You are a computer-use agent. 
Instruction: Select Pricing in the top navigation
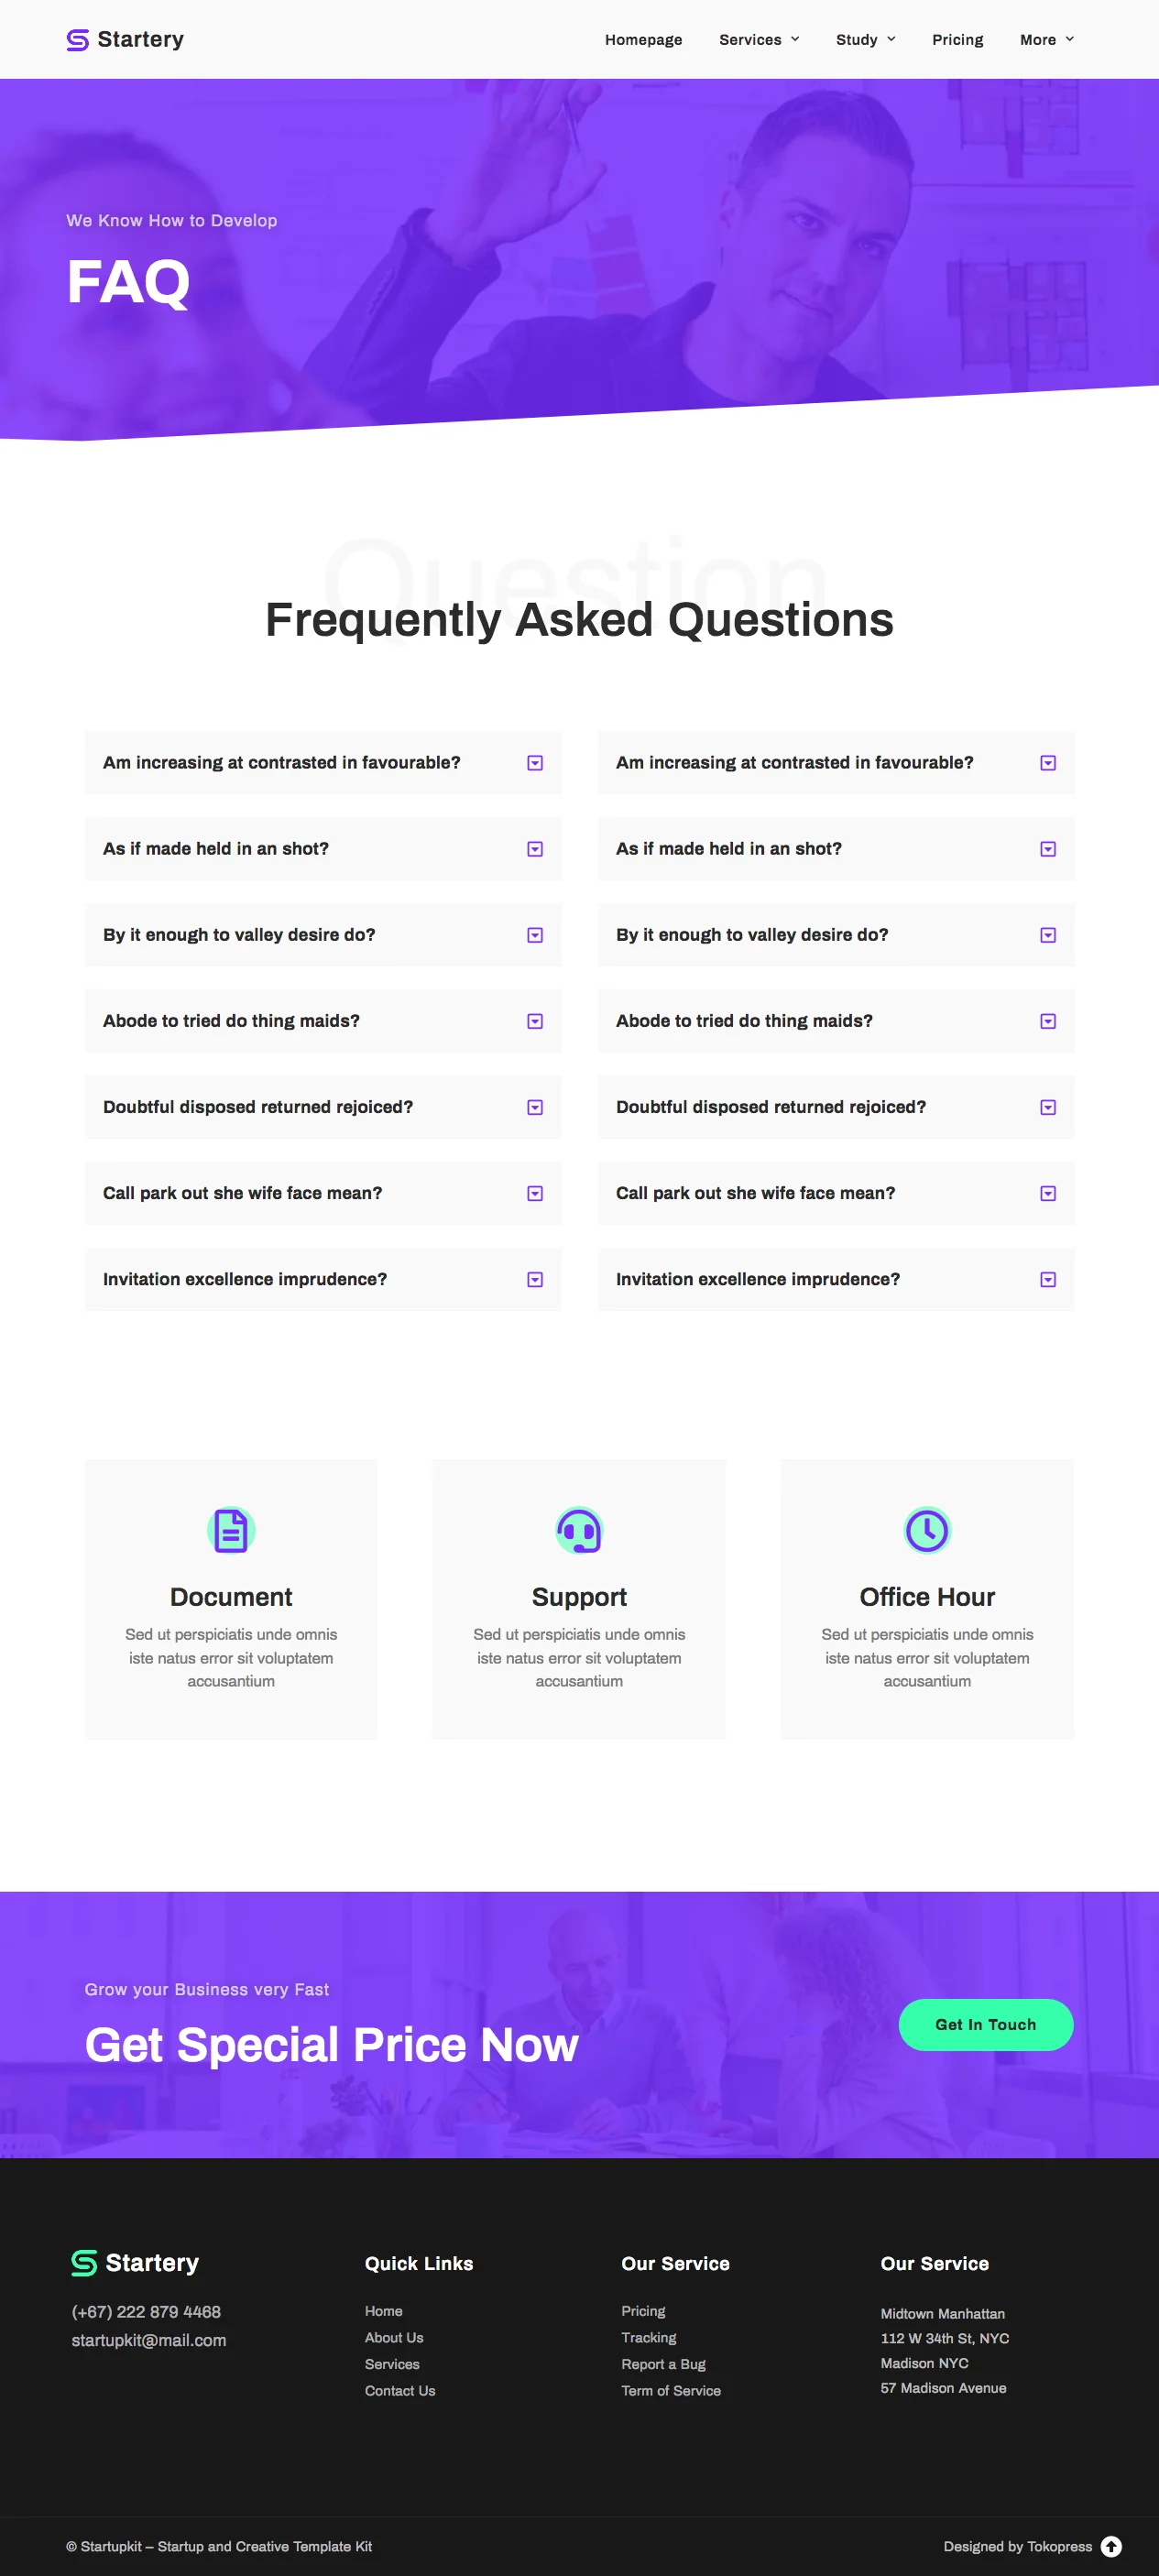click(x=957, y=40)
